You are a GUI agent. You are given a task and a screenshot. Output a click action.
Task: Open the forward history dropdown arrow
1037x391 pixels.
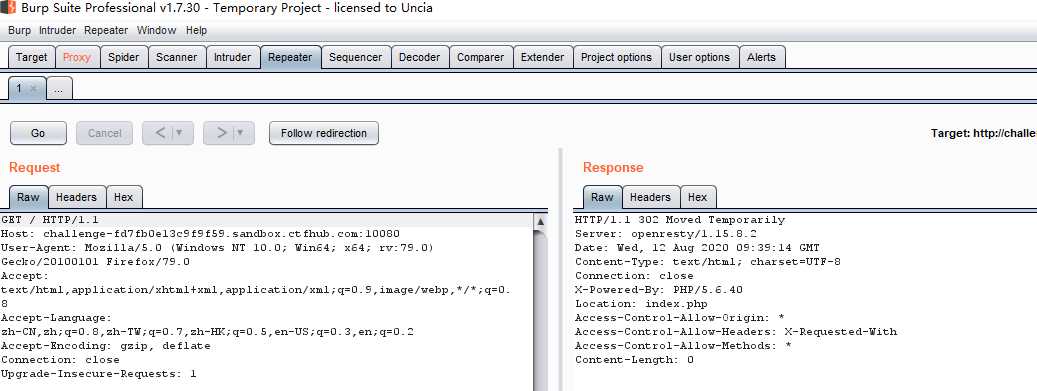point(241,133)
